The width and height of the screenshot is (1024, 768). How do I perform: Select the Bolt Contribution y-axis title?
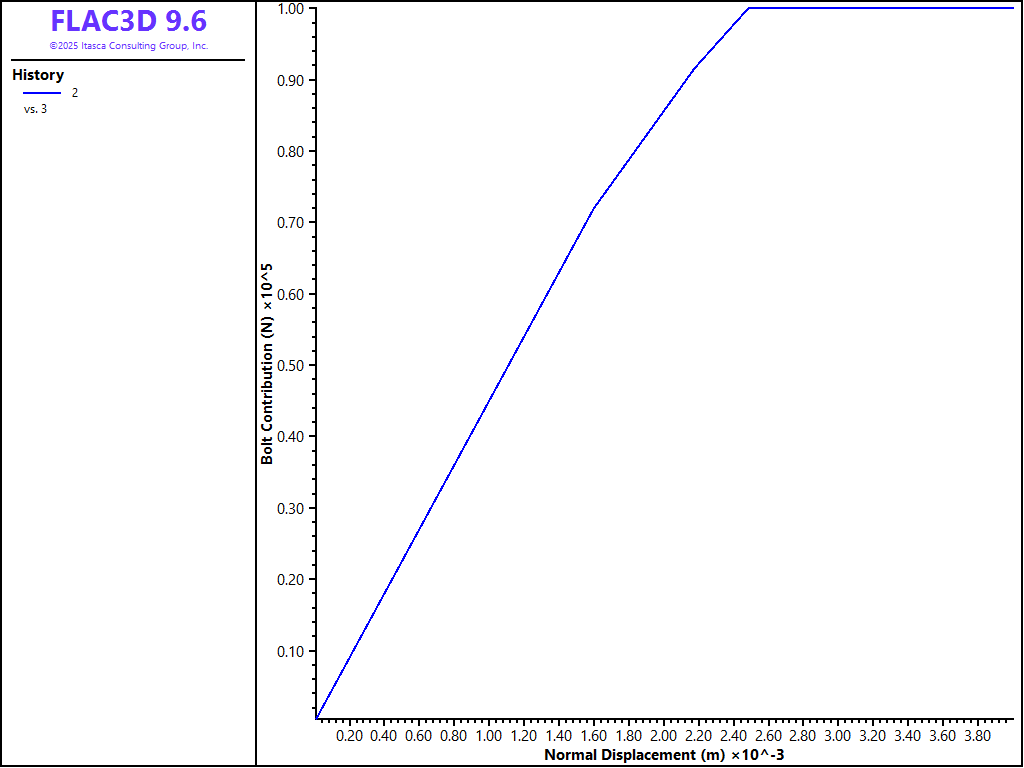click(x=267, y=364)
